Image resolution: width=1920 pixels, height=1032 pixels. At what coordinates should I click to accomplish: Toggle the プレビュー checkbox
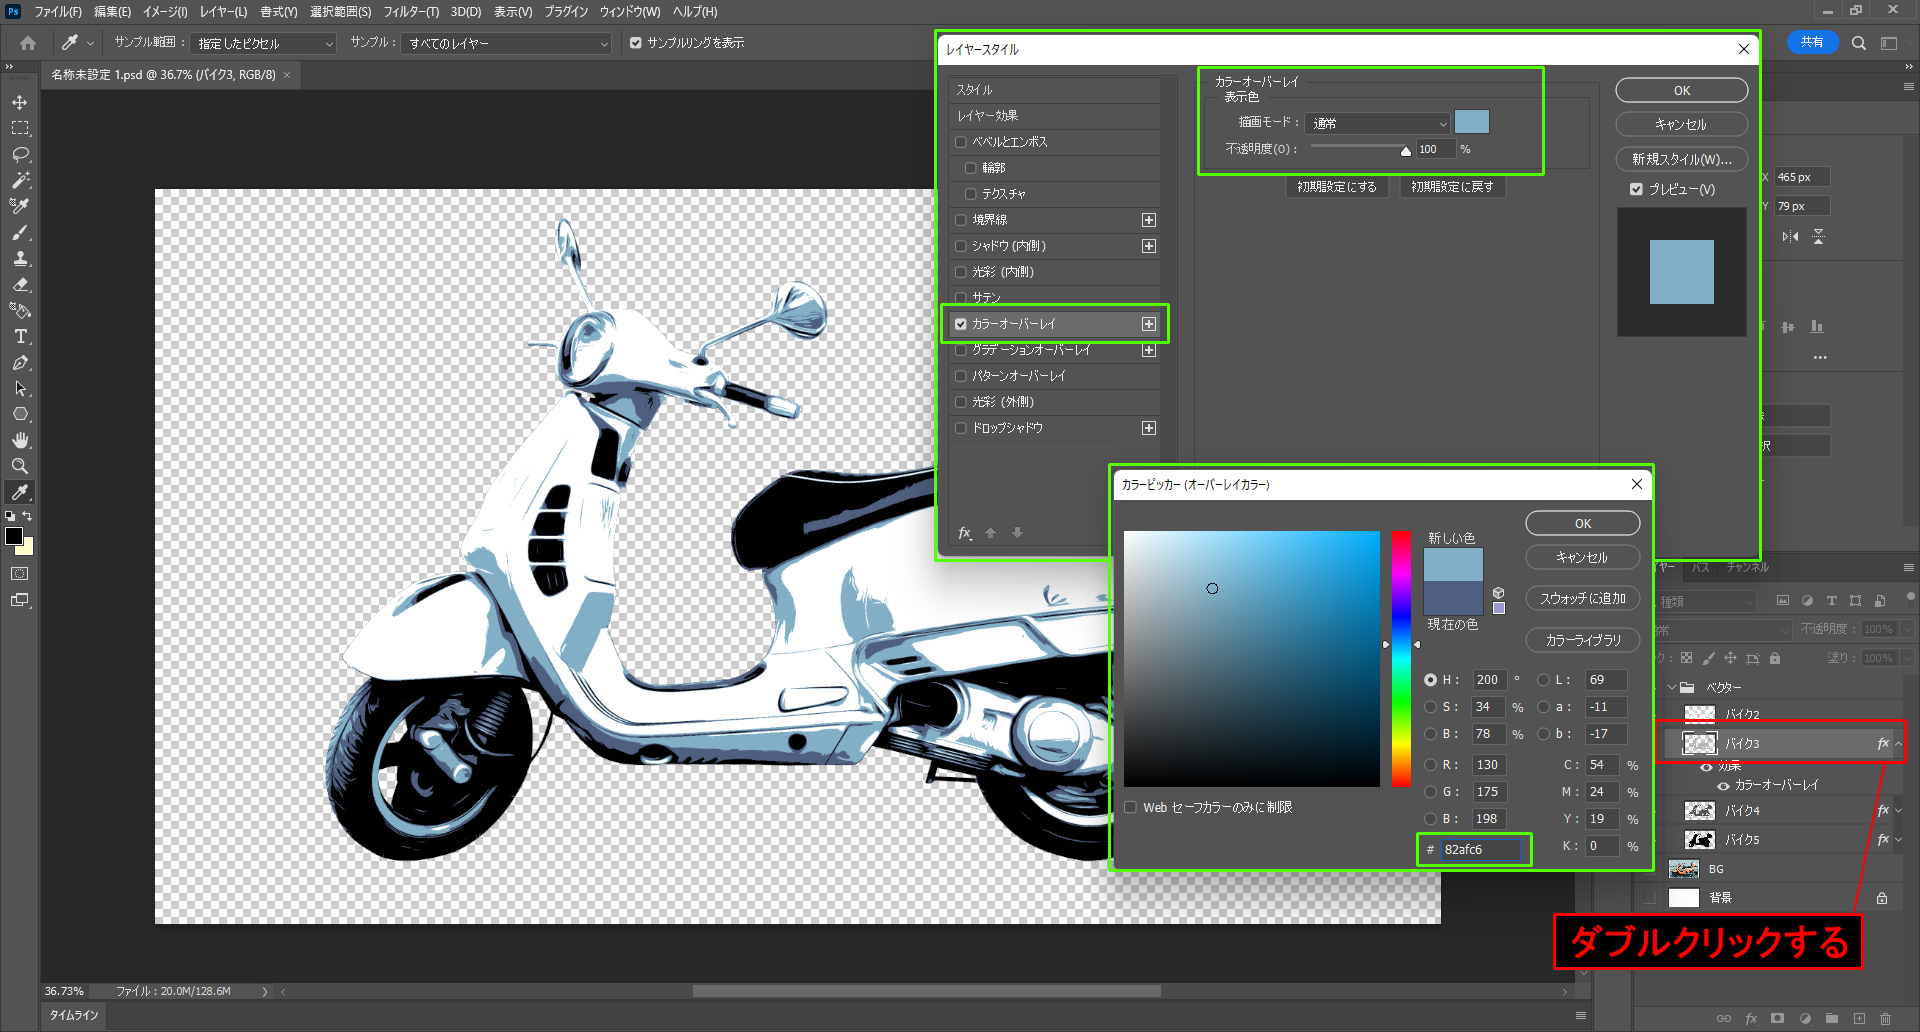click(1636, 189)
